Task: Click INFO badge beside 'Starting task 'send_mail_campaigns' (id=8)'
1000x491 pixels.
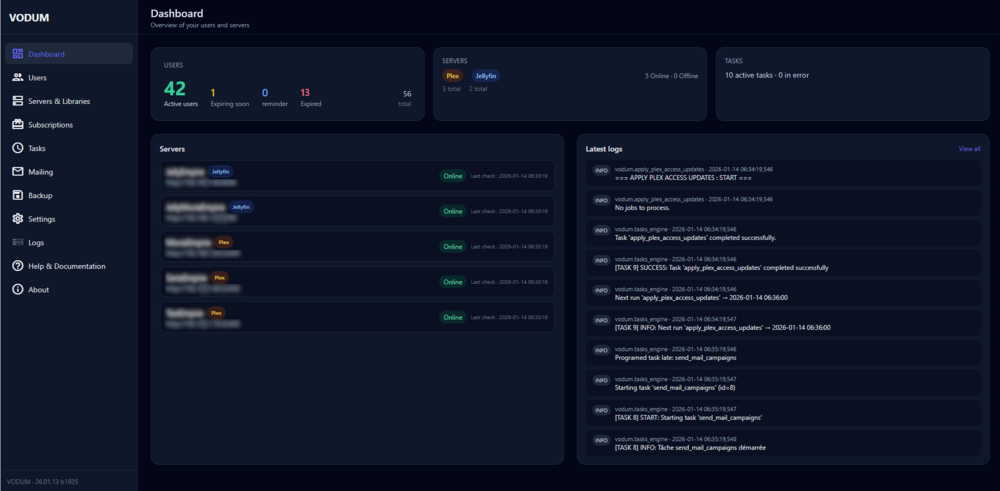Action: click(601, 380)
